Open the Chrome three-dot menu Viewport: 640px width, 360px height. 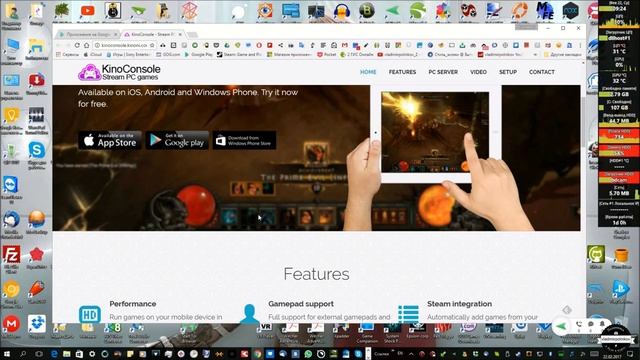(579, 45)
